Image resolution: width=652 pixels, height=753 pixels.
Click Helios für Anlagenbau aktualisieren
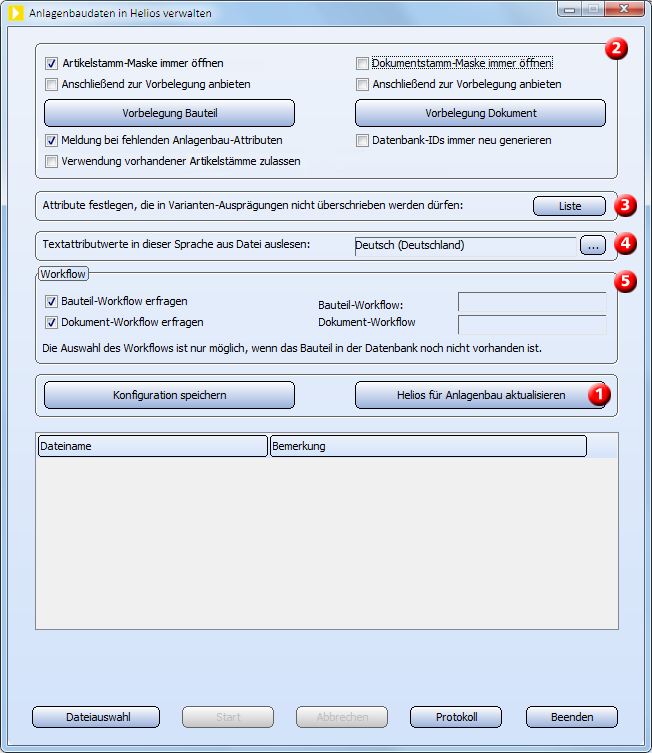pyautogui.click(x=480, y=395)
